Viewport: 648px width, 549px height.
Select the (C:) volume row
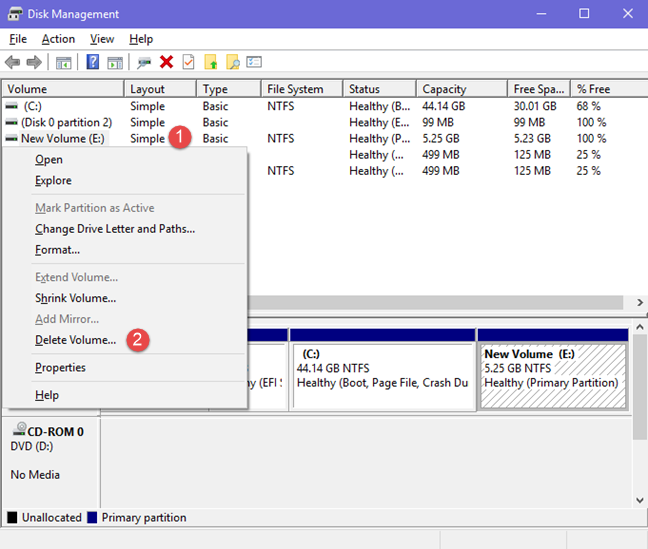(x=324, y=106)
